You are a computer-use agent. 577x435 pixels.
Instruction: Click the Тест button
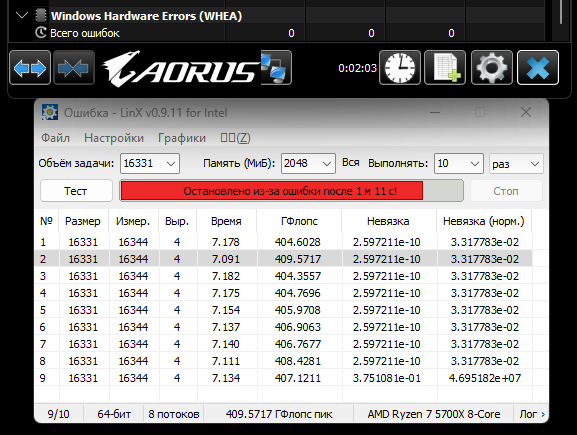coord(76,191)
